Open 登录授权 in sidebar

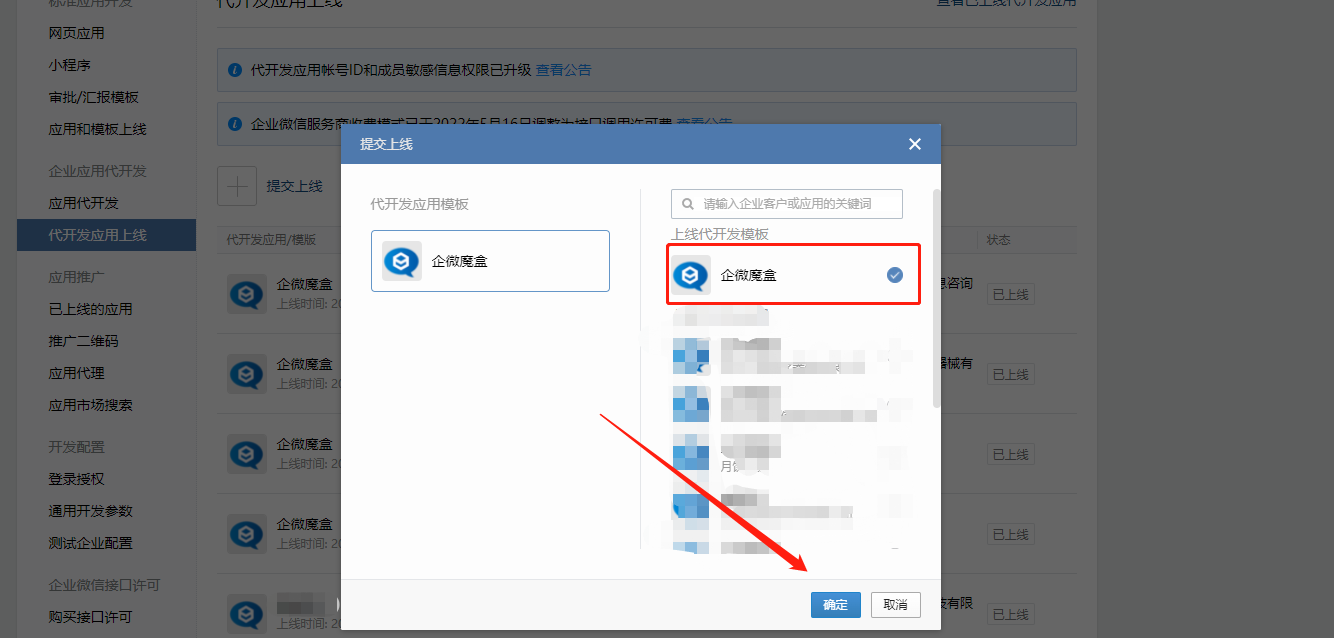point(76,479)
